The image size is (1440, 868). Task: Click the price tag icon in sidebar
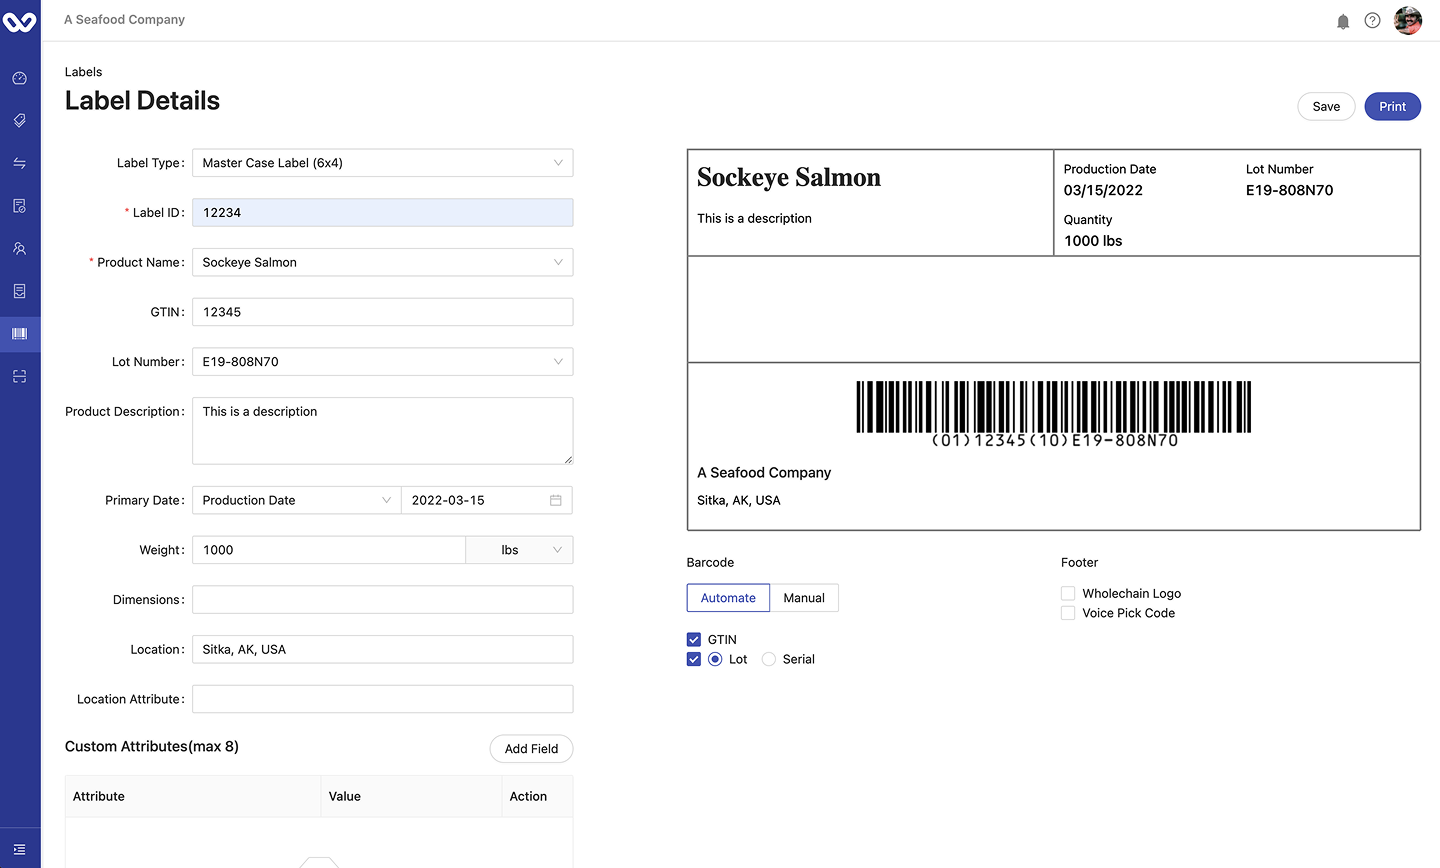tap(19, 121)
